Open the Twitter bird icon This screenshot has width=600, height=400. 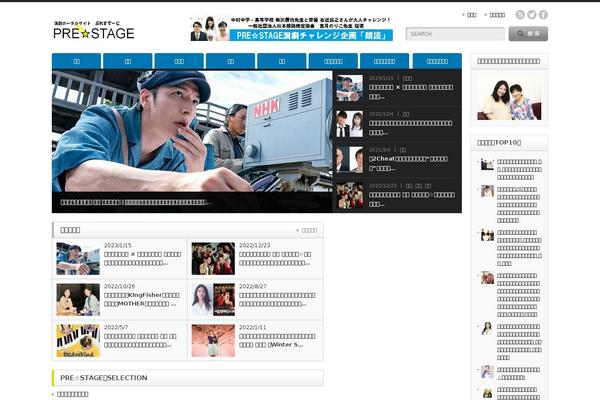(532, 15)
